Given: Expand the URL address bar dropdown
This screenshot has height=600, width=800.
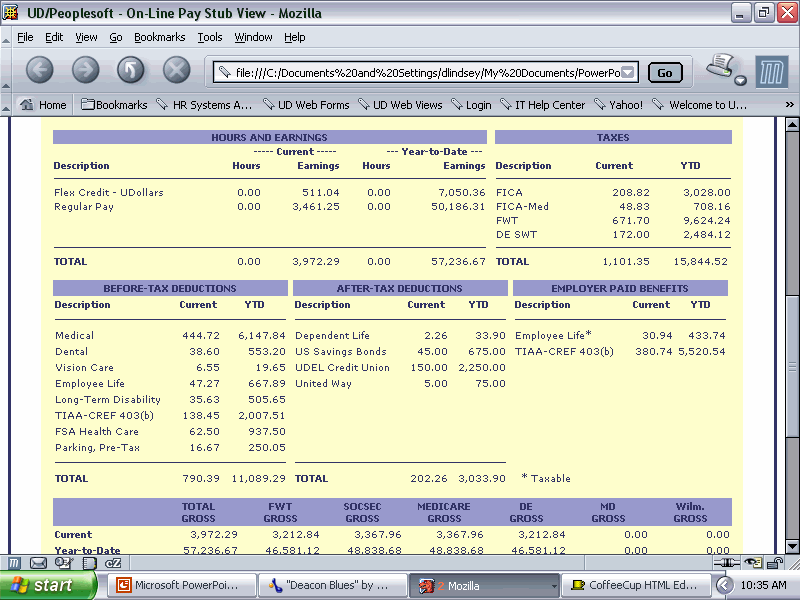Looking at the screenshot, I should [628, 72].
